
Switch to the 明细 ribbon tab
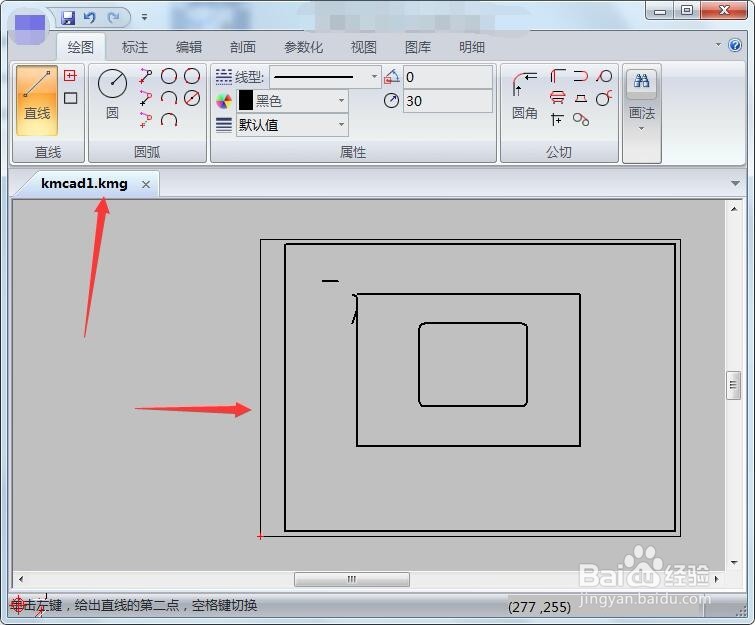(471, 47)
